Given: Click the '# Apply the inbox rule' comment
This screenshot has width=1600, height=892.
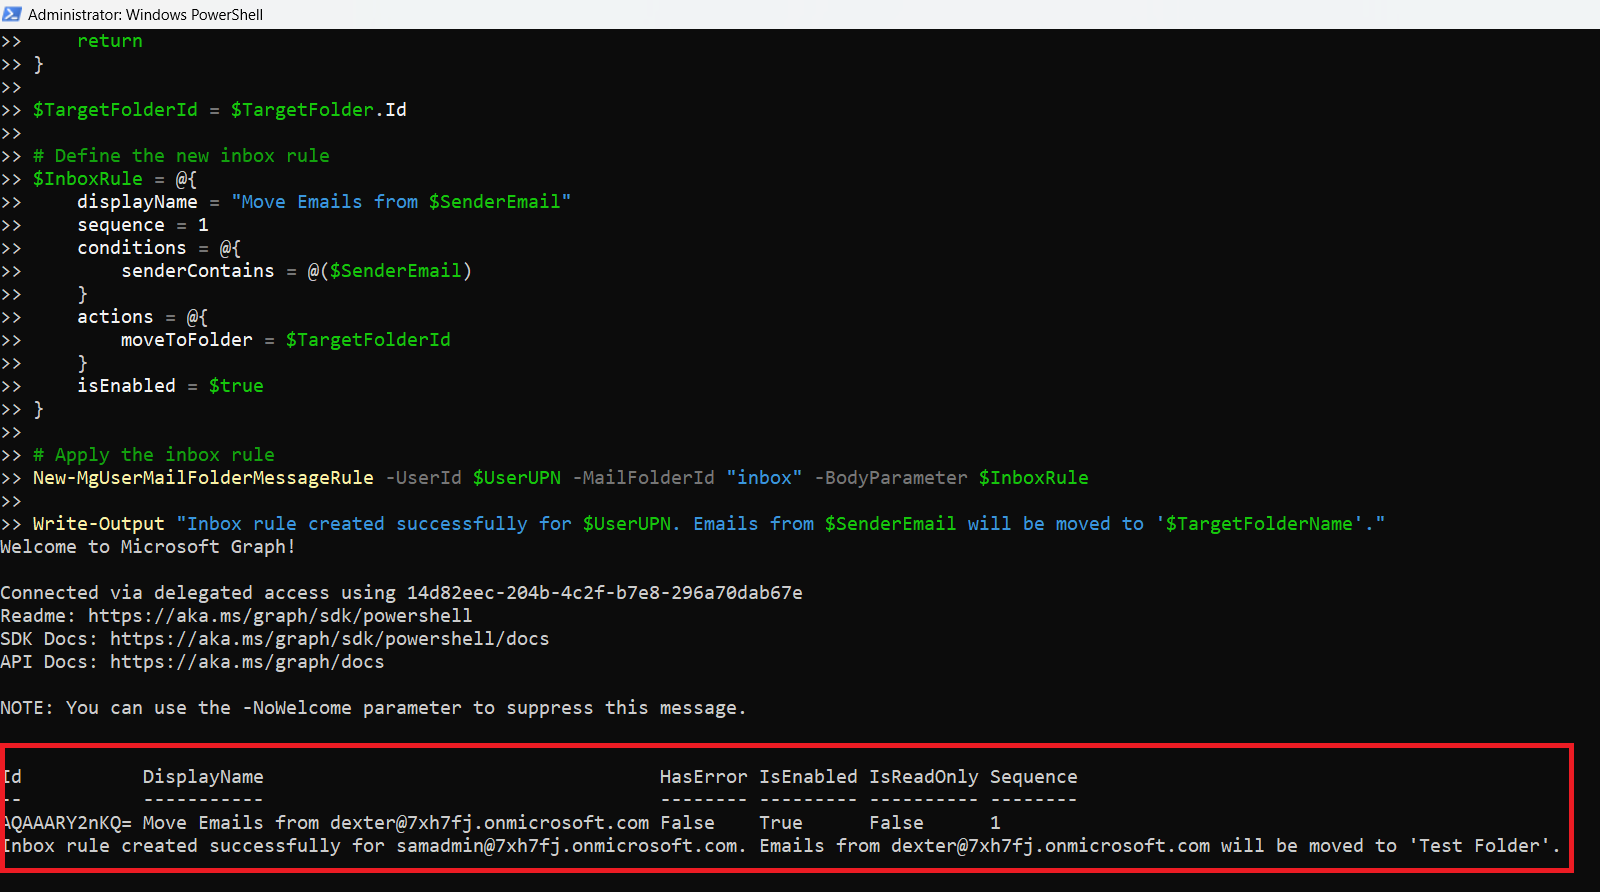Looking at the screenshot, I should pyautogui.click(x=153, y=455).
